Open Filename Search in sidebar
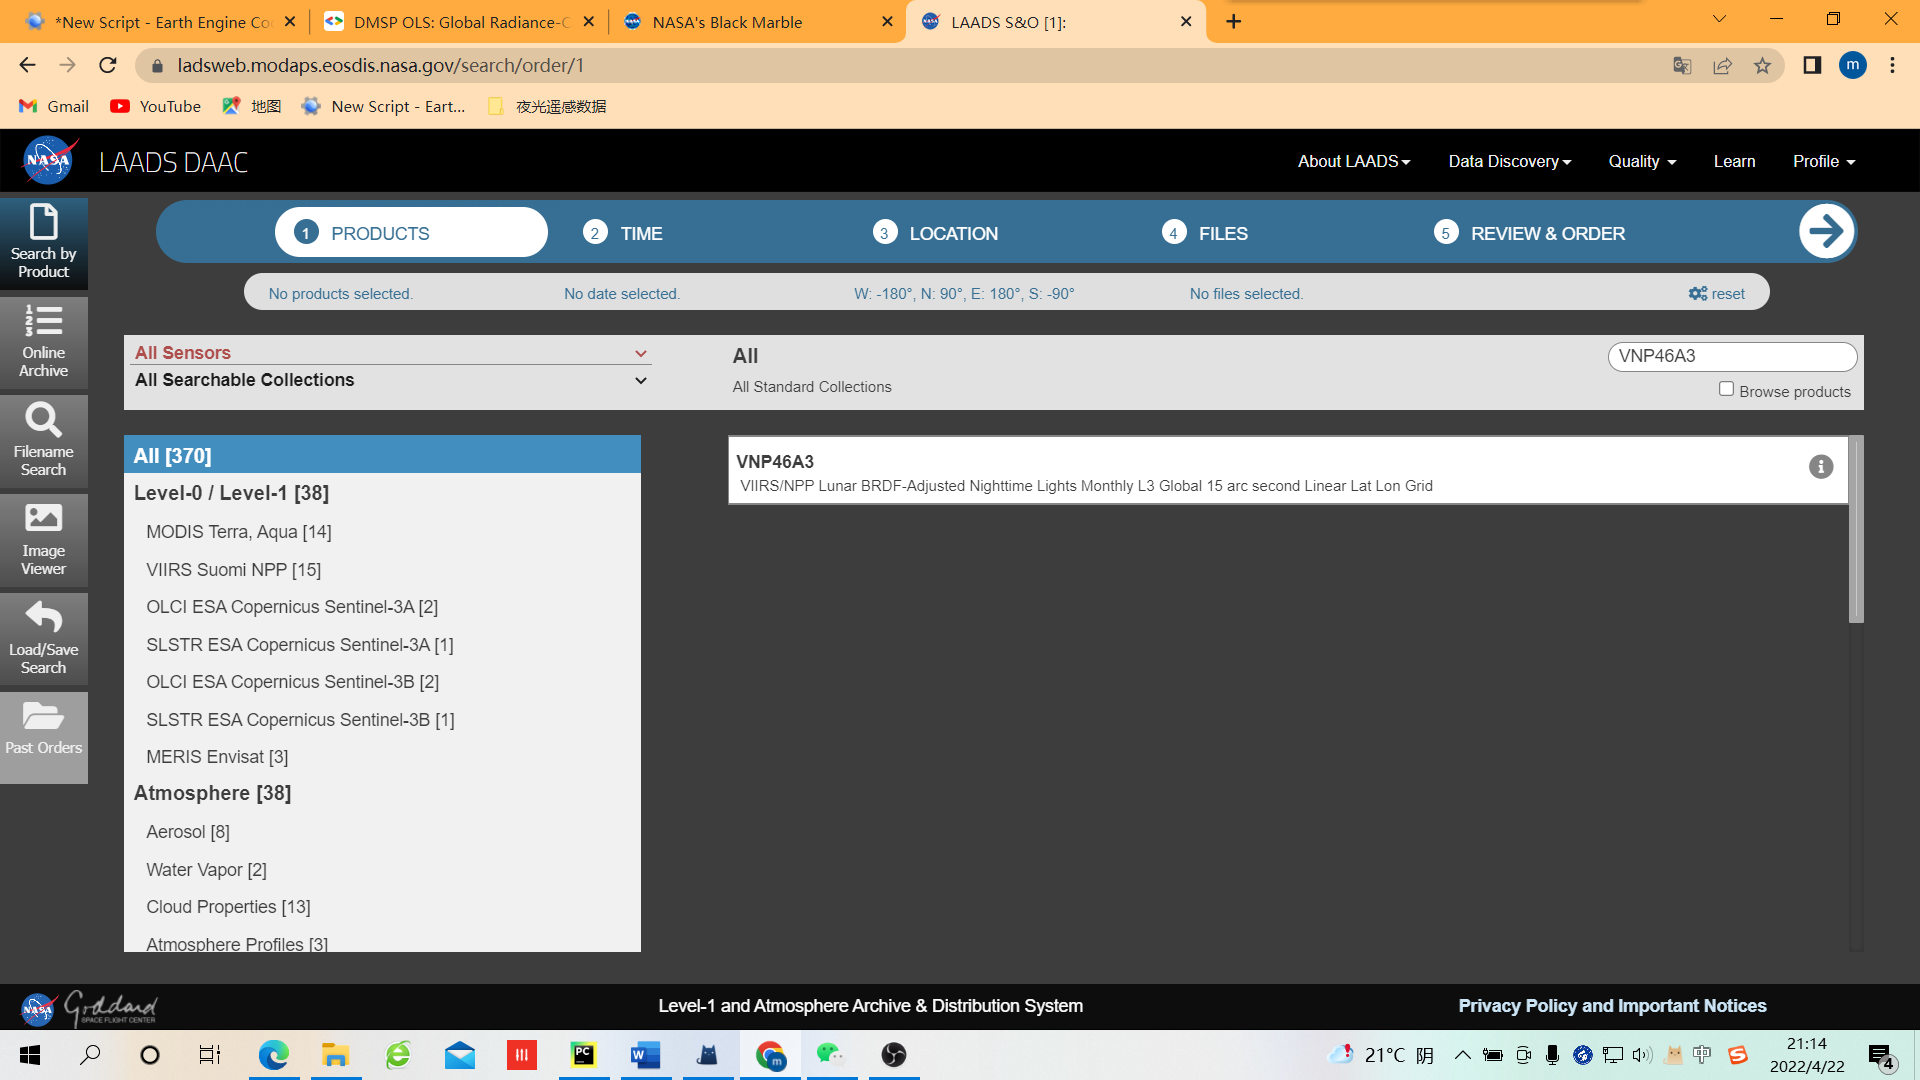1920x1080 pixels. [43, 441]
